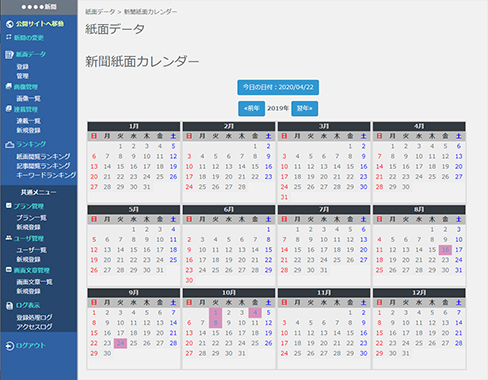Select 新規登録 under ユーザ管理
Image resolution: width=488 pixels, height=380 pixels.
(29, 259)
